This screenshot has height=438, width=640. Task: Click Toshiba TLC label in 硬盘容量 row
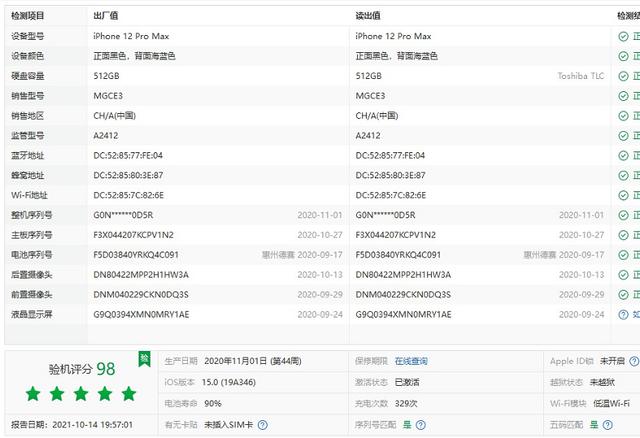coord(580,76)
